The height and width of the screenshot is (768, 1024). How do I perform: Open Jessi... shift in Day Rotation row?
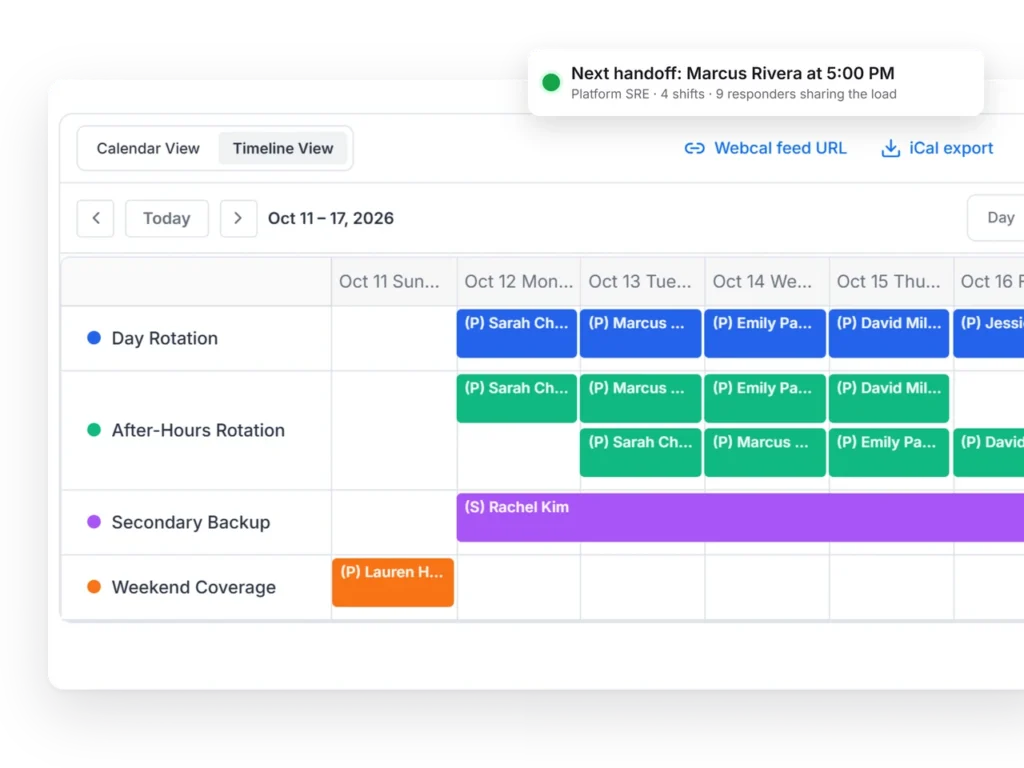[989, 333]
